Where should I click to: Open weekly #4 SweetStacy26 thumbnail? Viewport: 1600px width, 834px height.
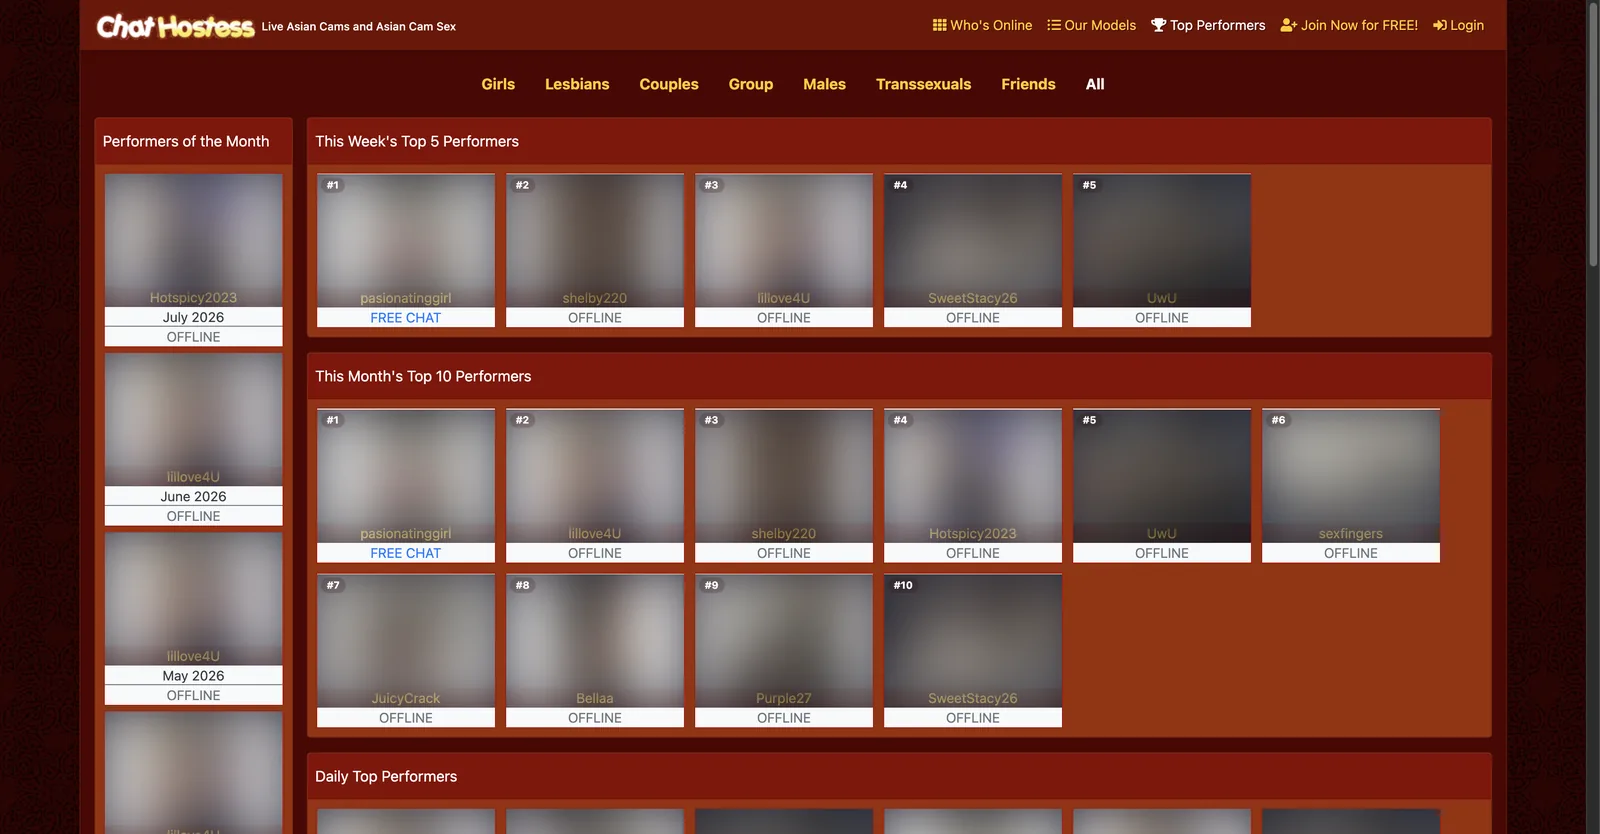[x=973, y=240]
